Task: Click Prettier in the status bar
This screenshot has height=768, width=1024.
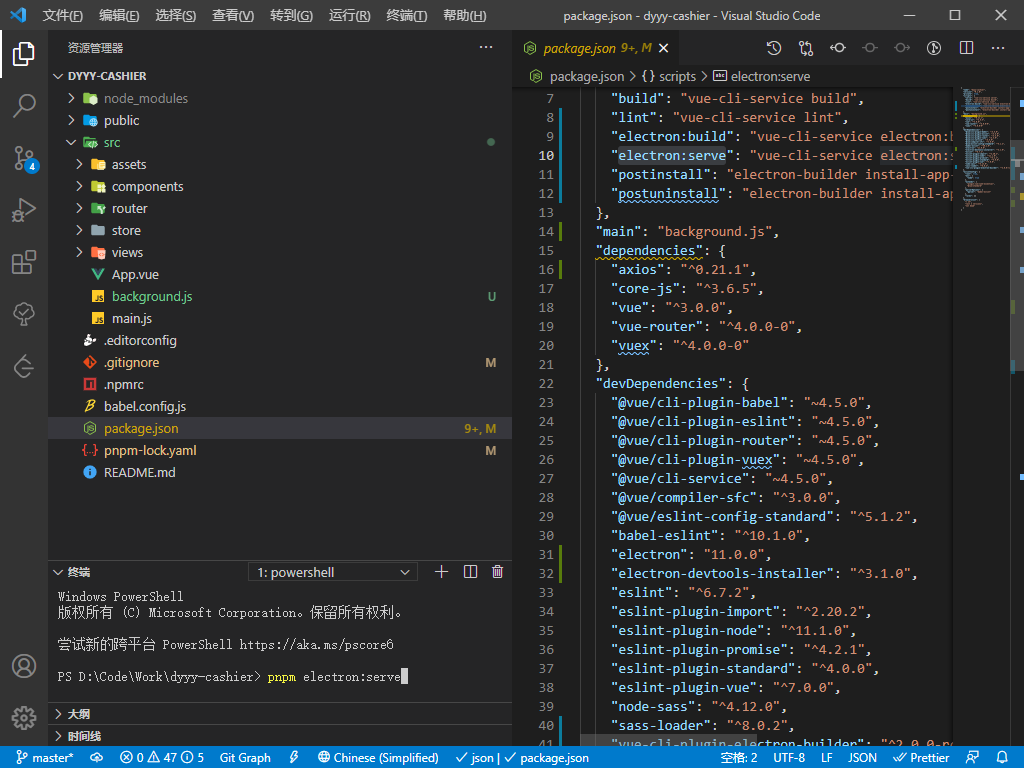Action: point(922,758)
